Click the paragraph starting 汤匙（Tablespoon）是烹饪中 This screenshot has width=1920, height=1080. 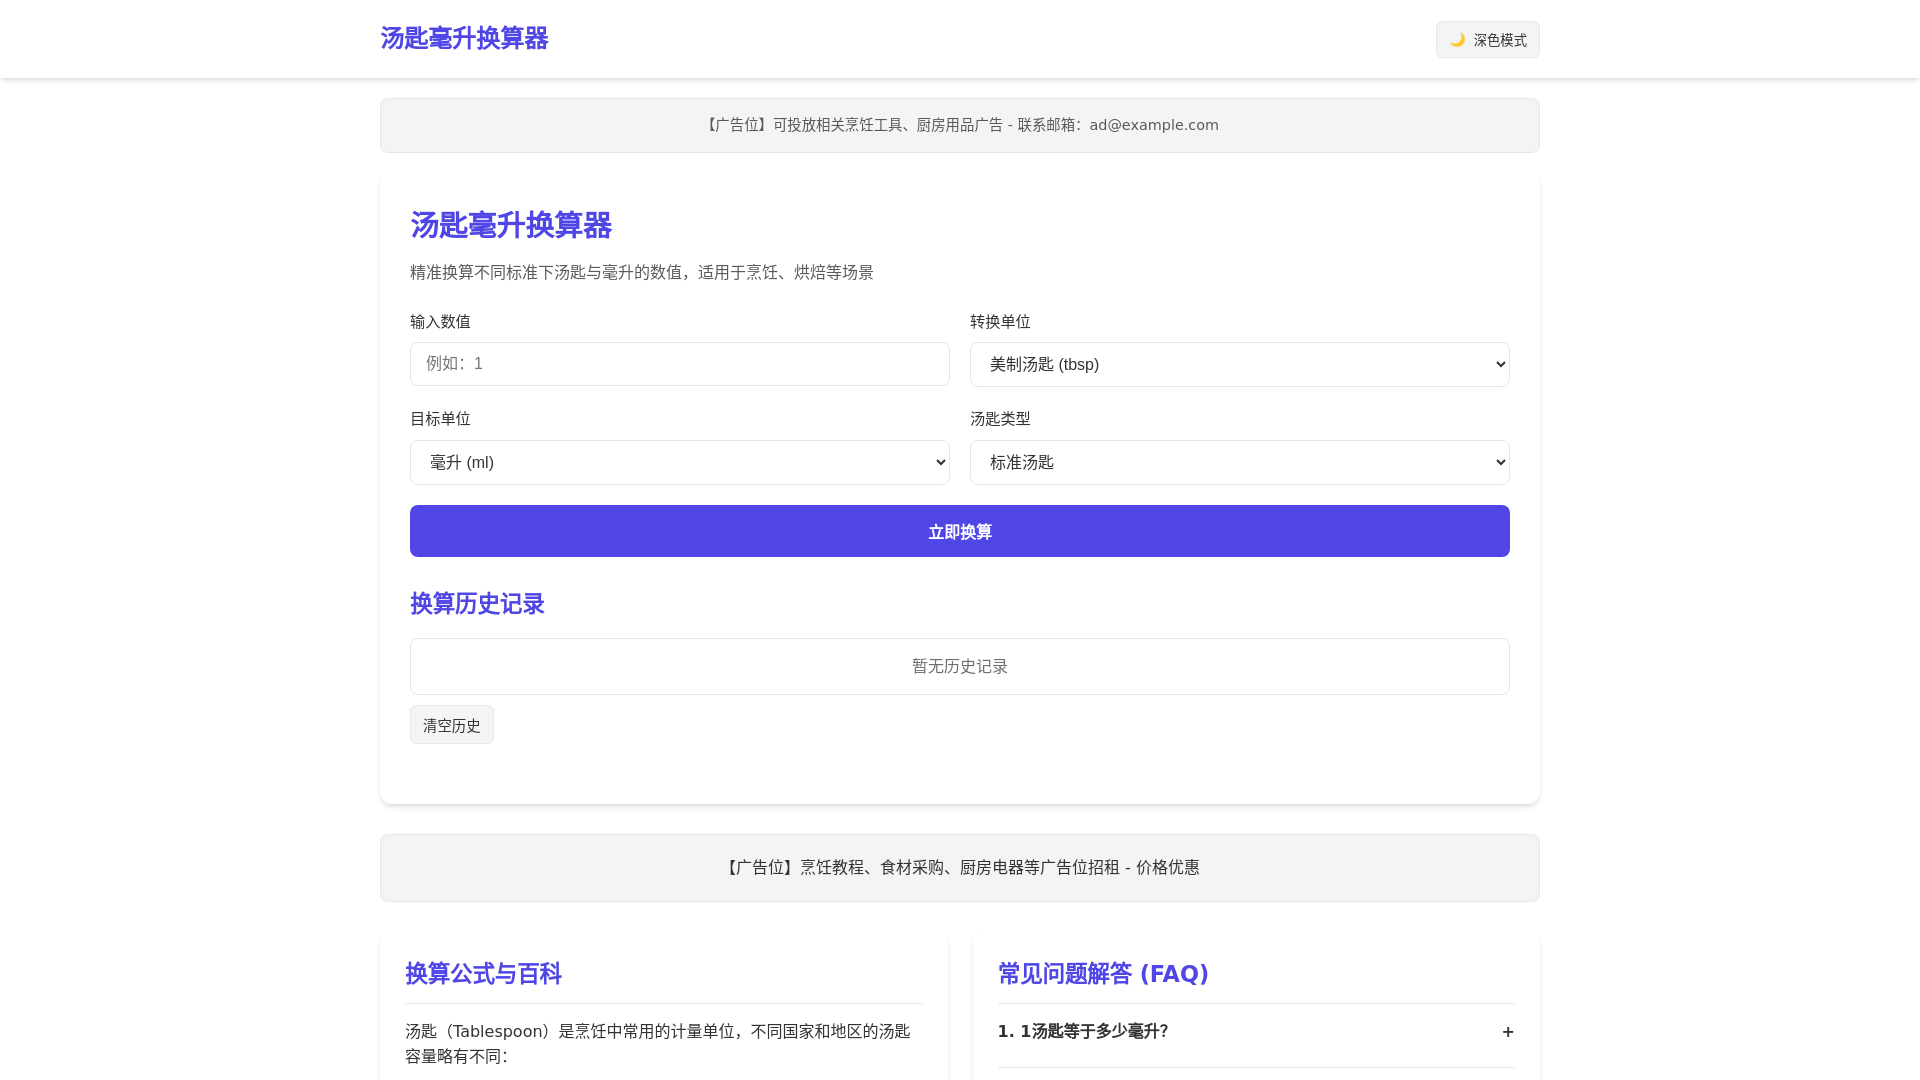pos(658,1044)
